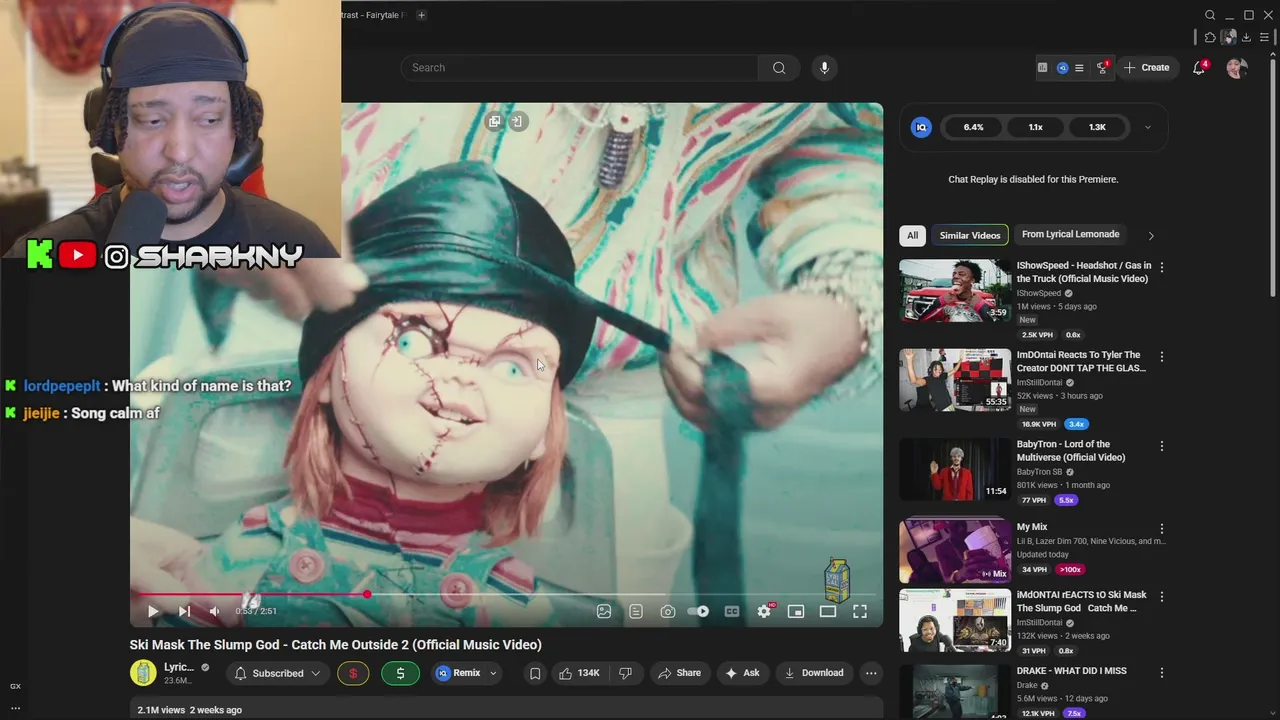Viewport: 1280px width, 720px height.
Task: Open options for BabyTron video
Action: tap(1161, 446)
